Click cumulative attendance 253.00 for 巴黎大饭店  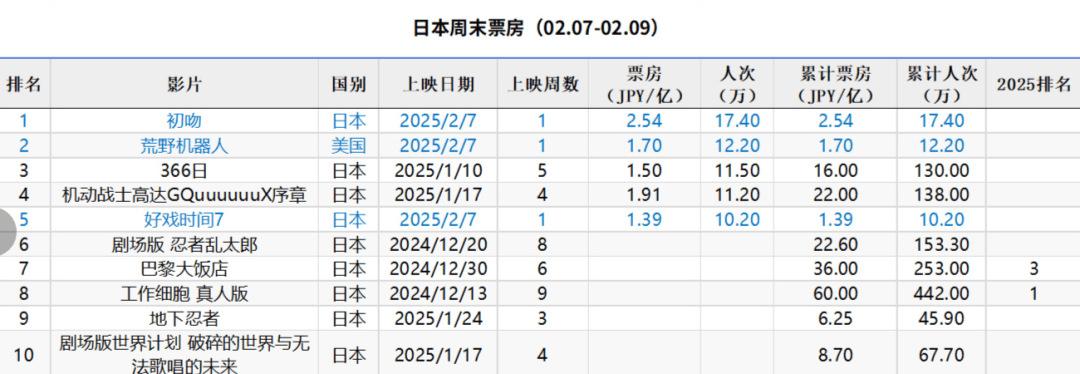coord(942,269)
